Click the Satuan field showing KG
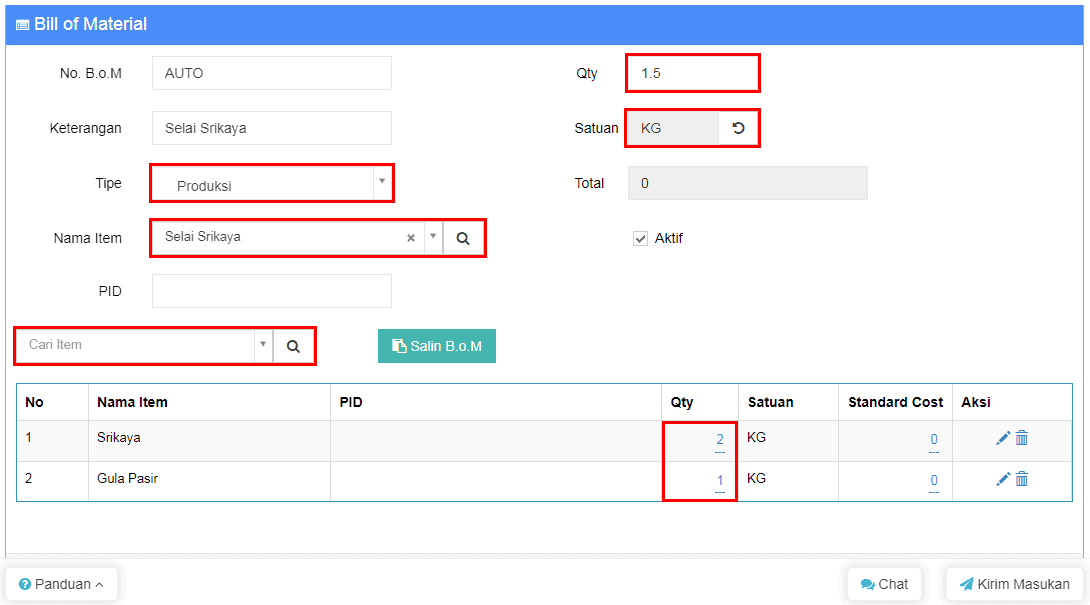1090x605 pixels. point(673,128)
